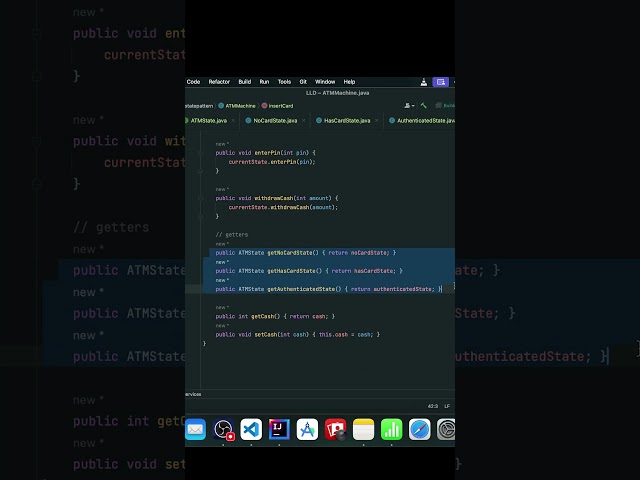The image size is (640, 480).
Task: Switch to the NoCardState.java tab
Action: click(x=274, y=120)
